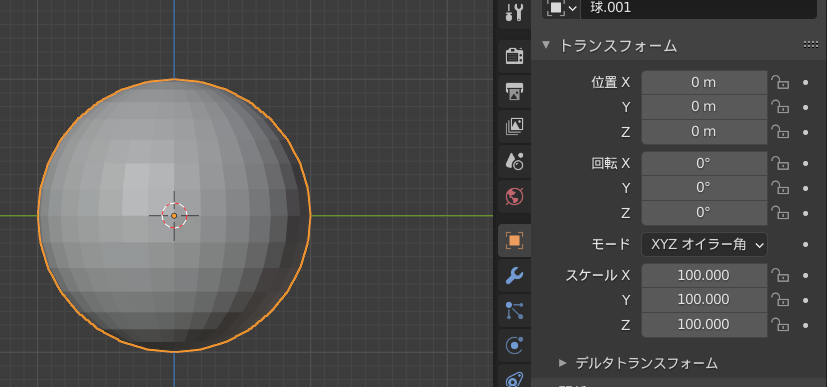Open the Particles properties tab
The width and height of the screenshot is (827, 387).
(x=514, y=311)
